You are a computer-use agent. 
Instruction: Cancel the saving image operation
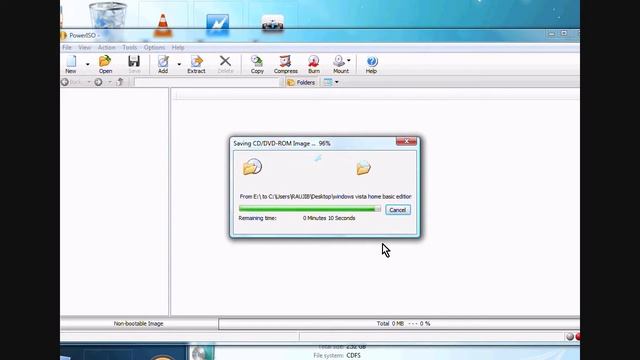[398, 210]
